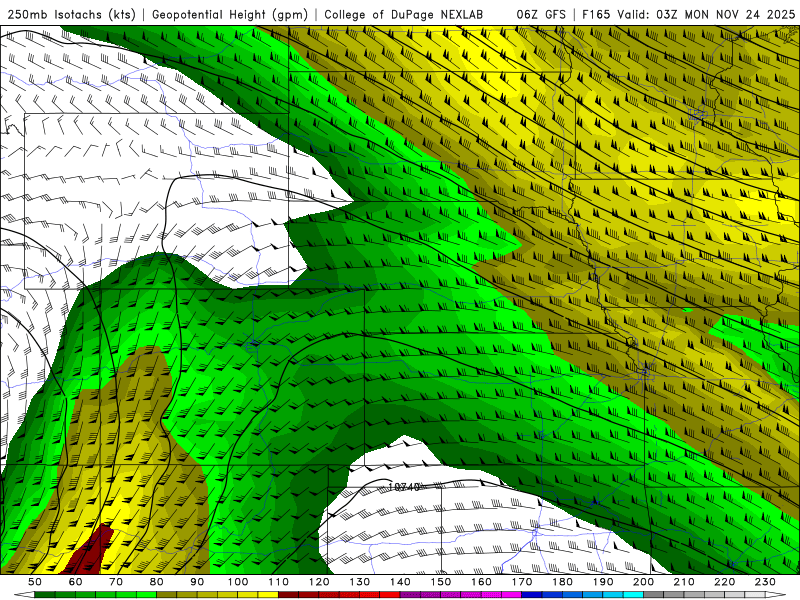The width and height of the screenshot is (800, 600).
Task: Click the dark blue 170 kt legend swatch
Action: coord(532,595)
